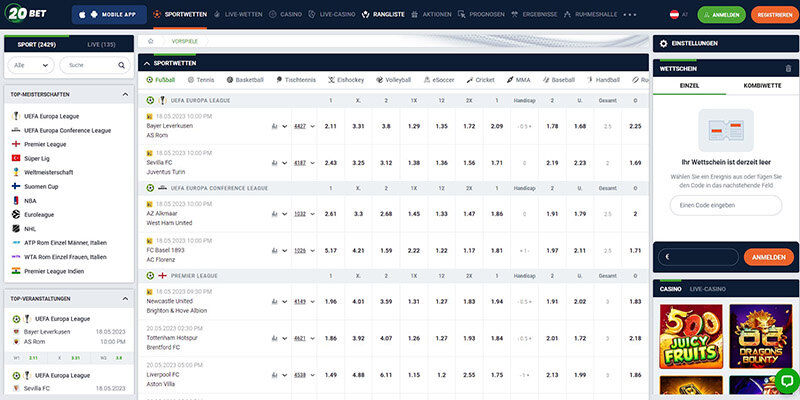Collapse the Top-Veranstaltungen panel

[125, 298]
